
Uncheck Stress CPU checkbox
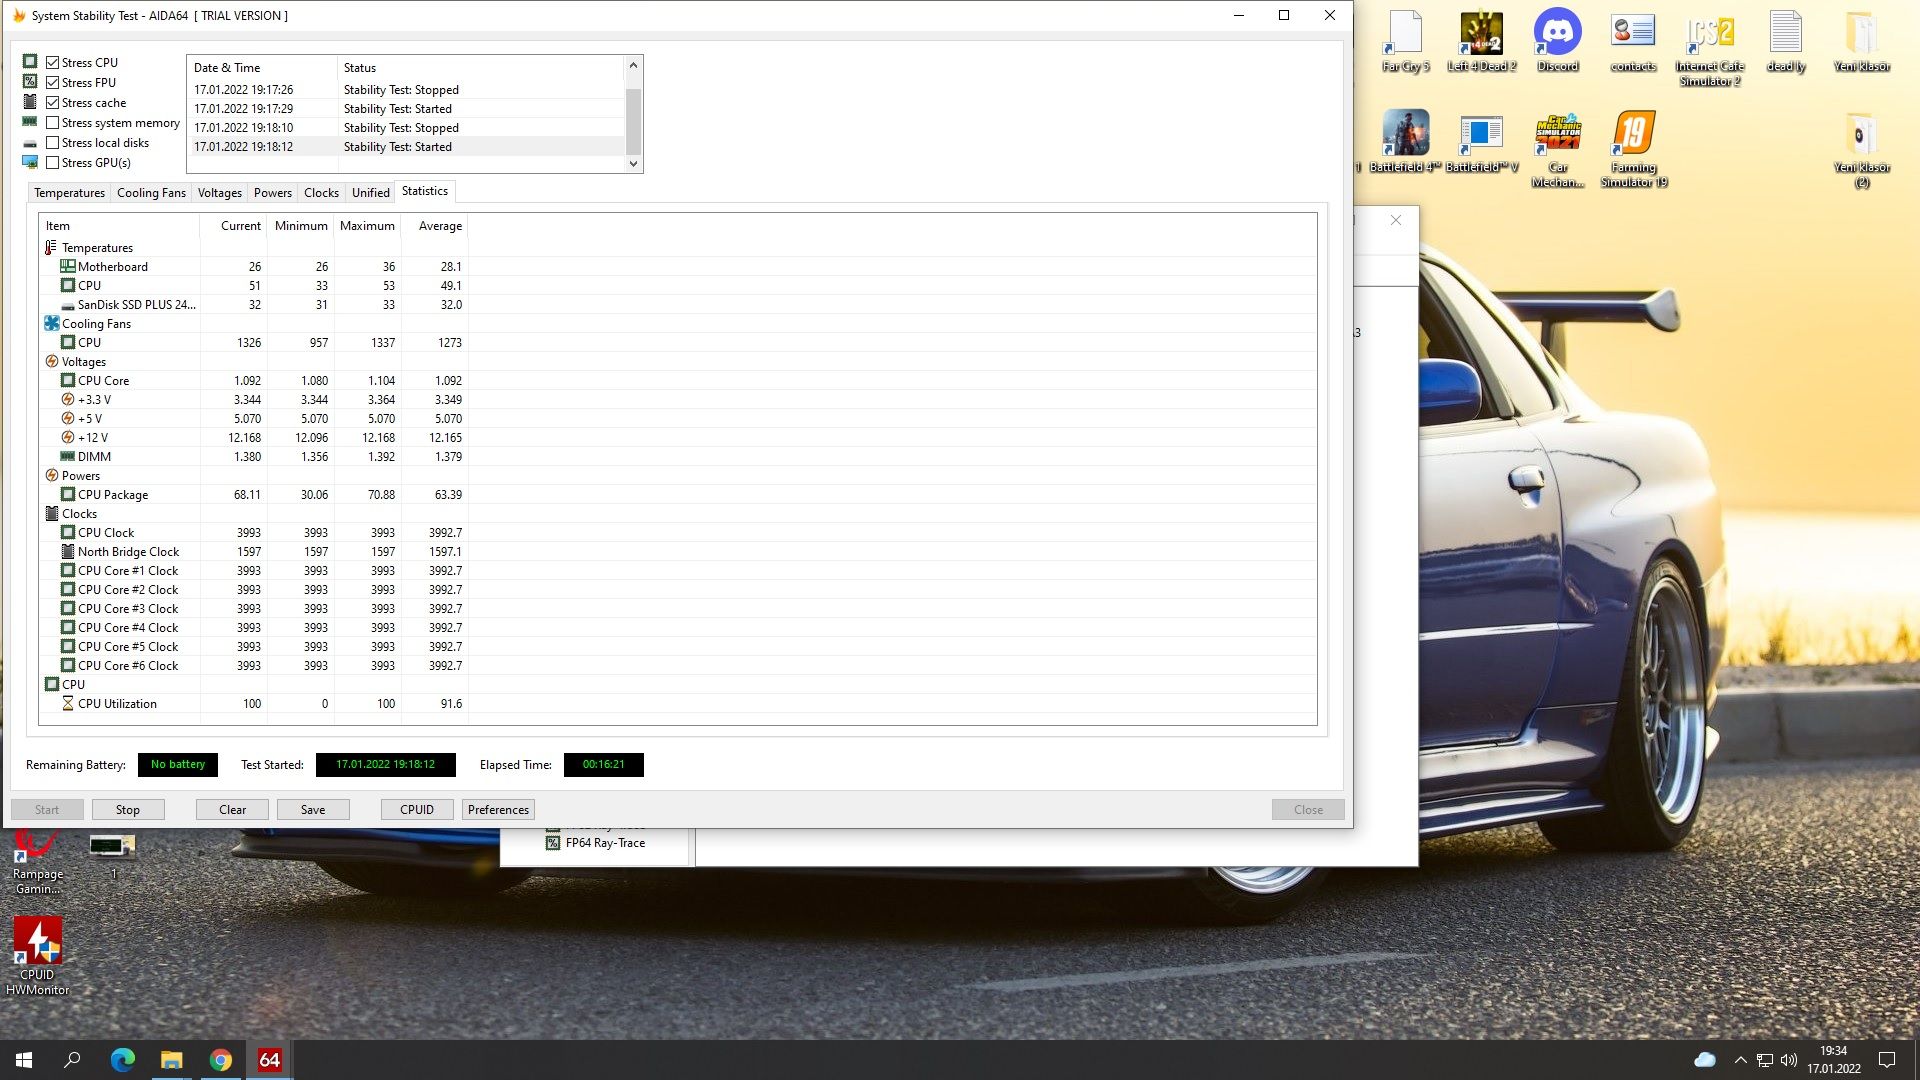pyautogui.click(x=53, y=62)
